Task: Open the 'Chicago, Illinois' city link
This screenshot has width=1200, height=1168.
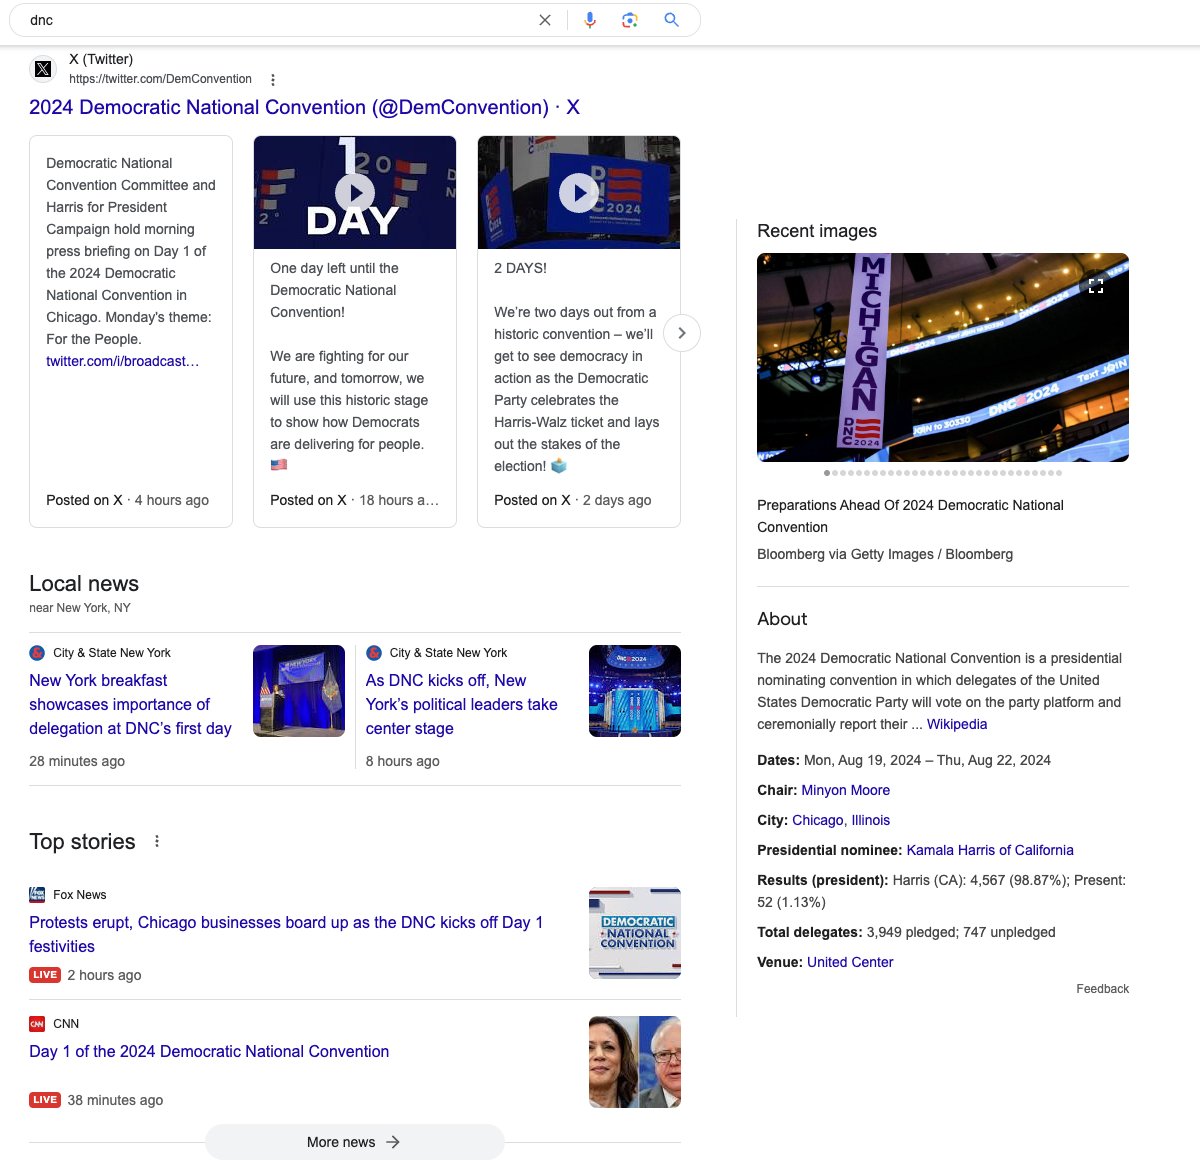Action: [x=841, y=820]
